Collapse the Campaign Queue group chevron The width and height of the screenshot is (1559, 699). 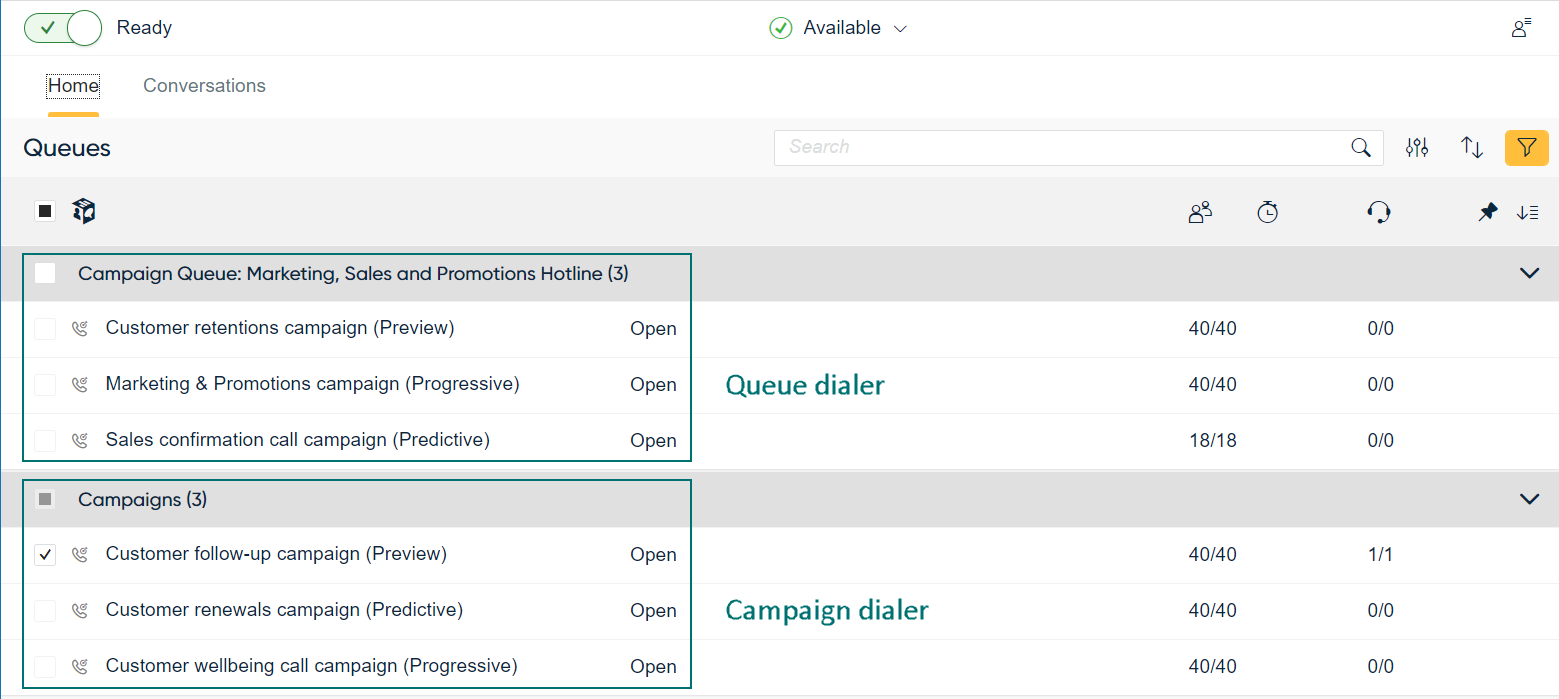click(x=1529, y=273)
